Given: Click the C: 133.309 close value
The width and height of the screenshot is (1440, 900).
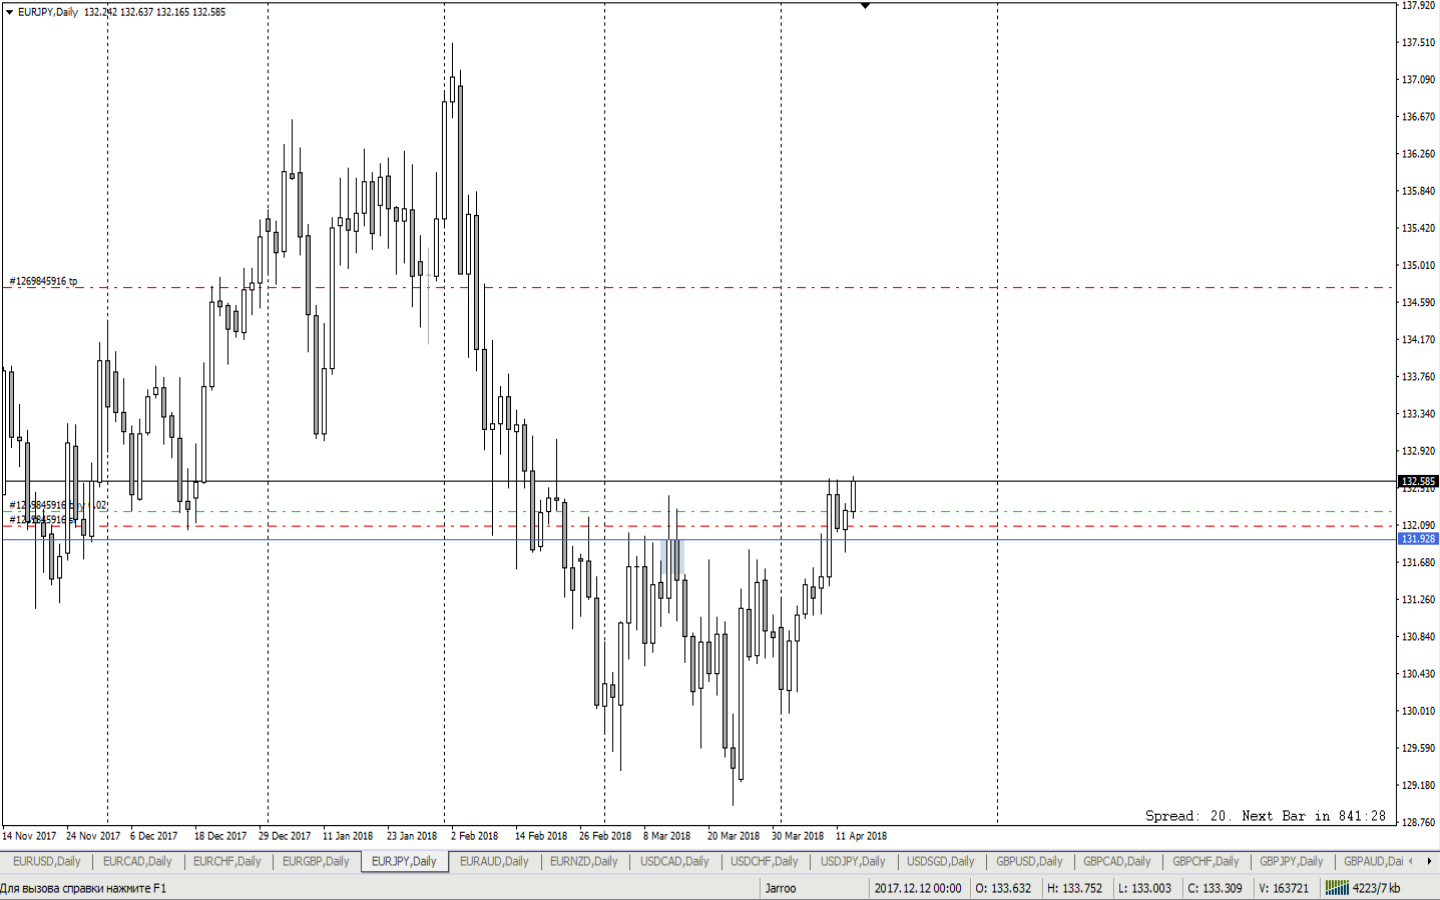Looking at the screenshot, I should click(1215, 888).
